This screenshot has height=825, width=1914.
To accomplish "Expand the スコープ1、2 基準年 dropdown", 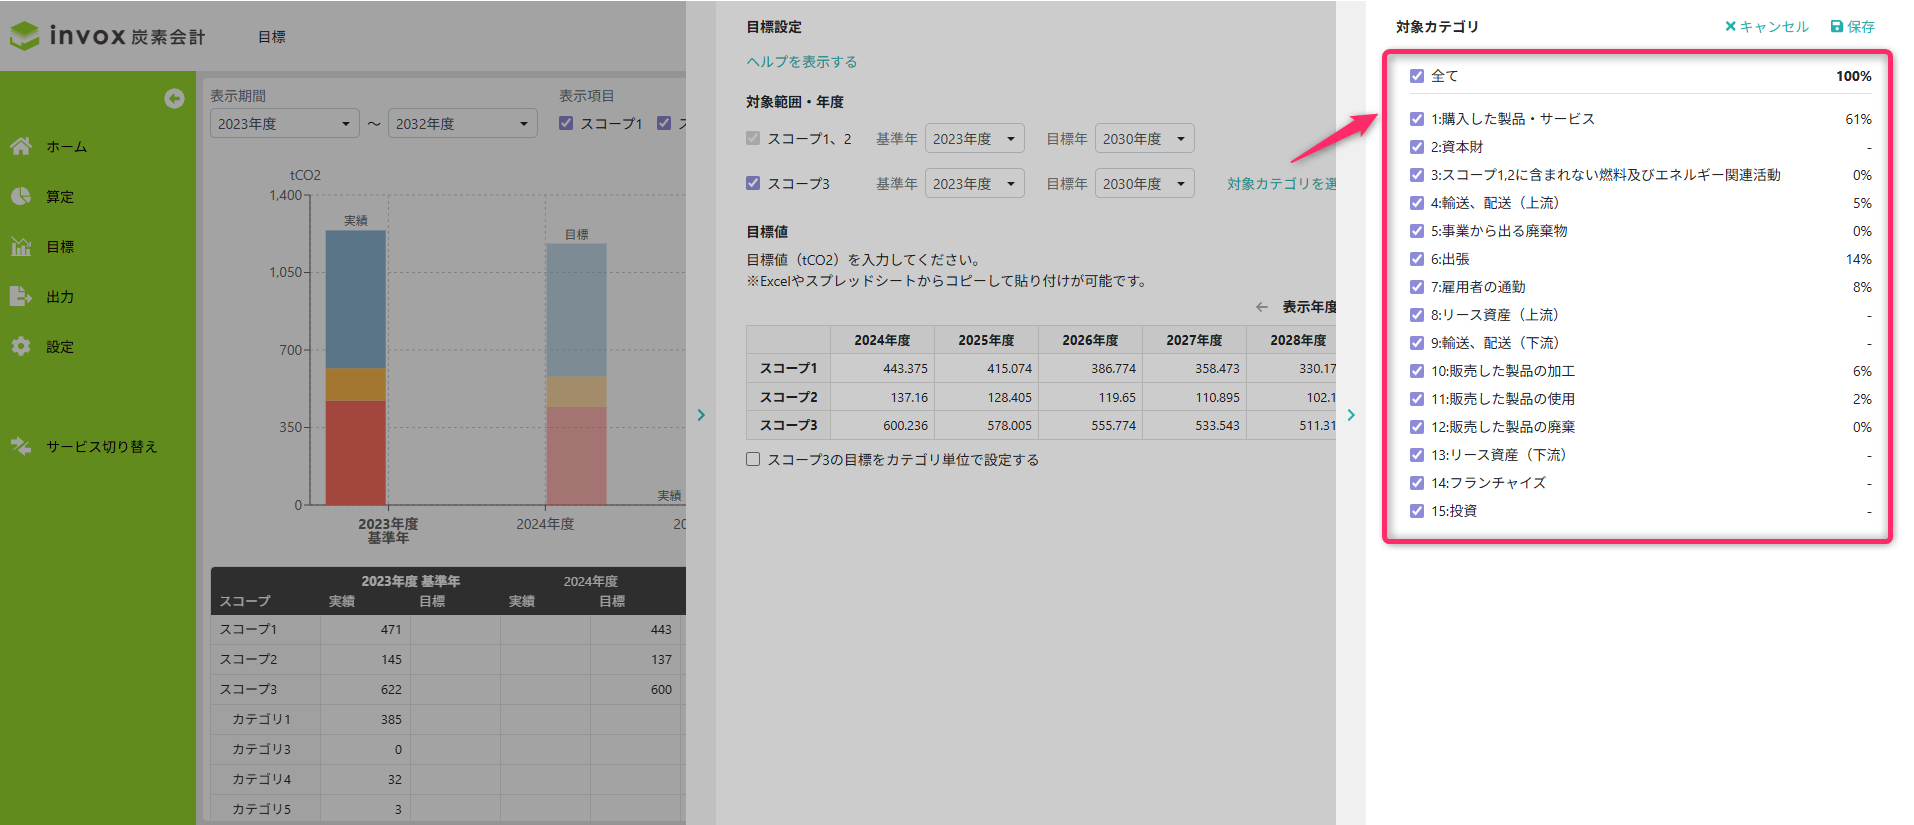I will point(974,139).
